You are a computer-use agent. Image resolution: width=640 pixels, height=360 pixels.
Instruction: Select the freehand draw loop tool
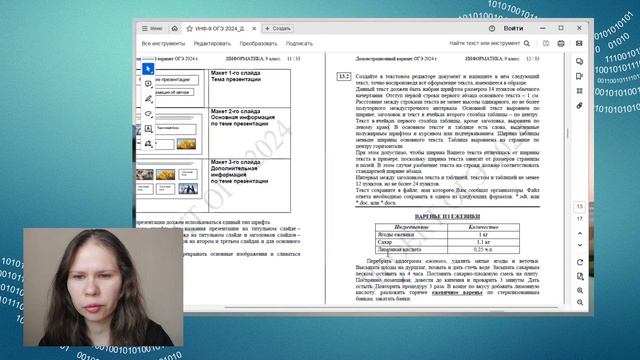point(148,114)
